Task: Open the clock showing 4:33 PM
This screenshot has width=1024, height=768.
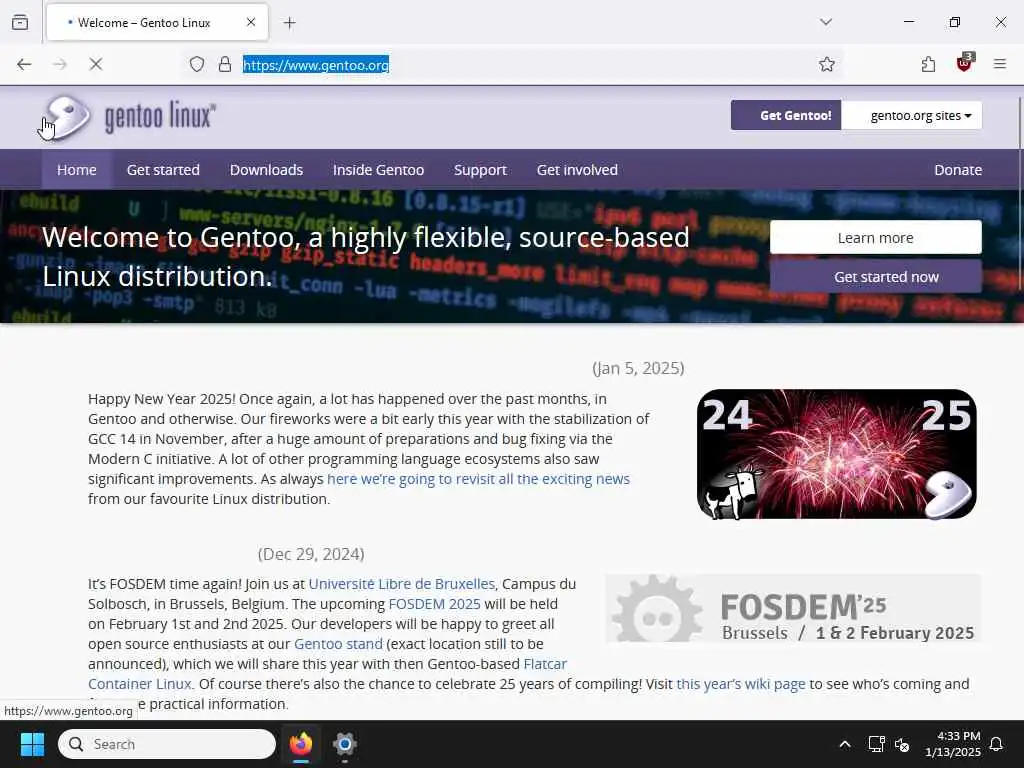Action: pos(953,744)
